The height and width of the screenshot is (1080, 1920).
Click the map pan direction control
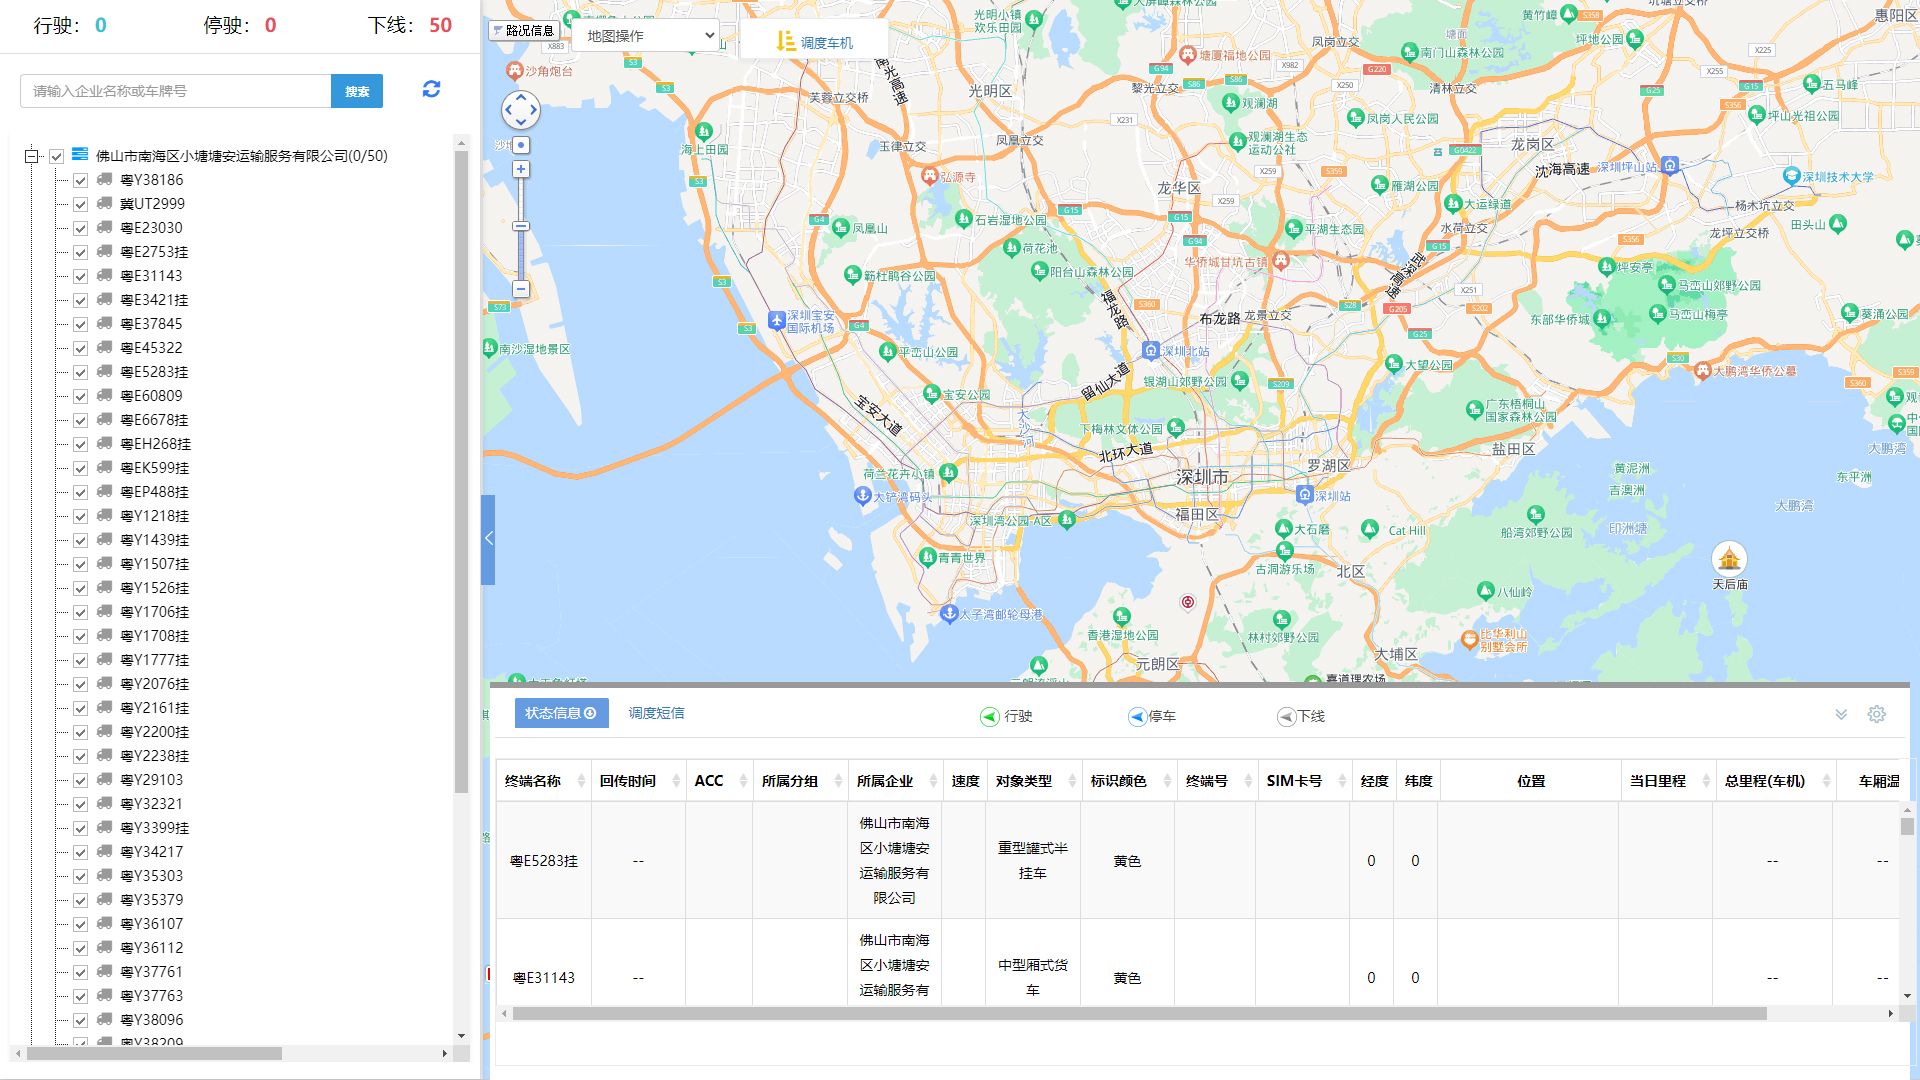[x=521, y=110]
